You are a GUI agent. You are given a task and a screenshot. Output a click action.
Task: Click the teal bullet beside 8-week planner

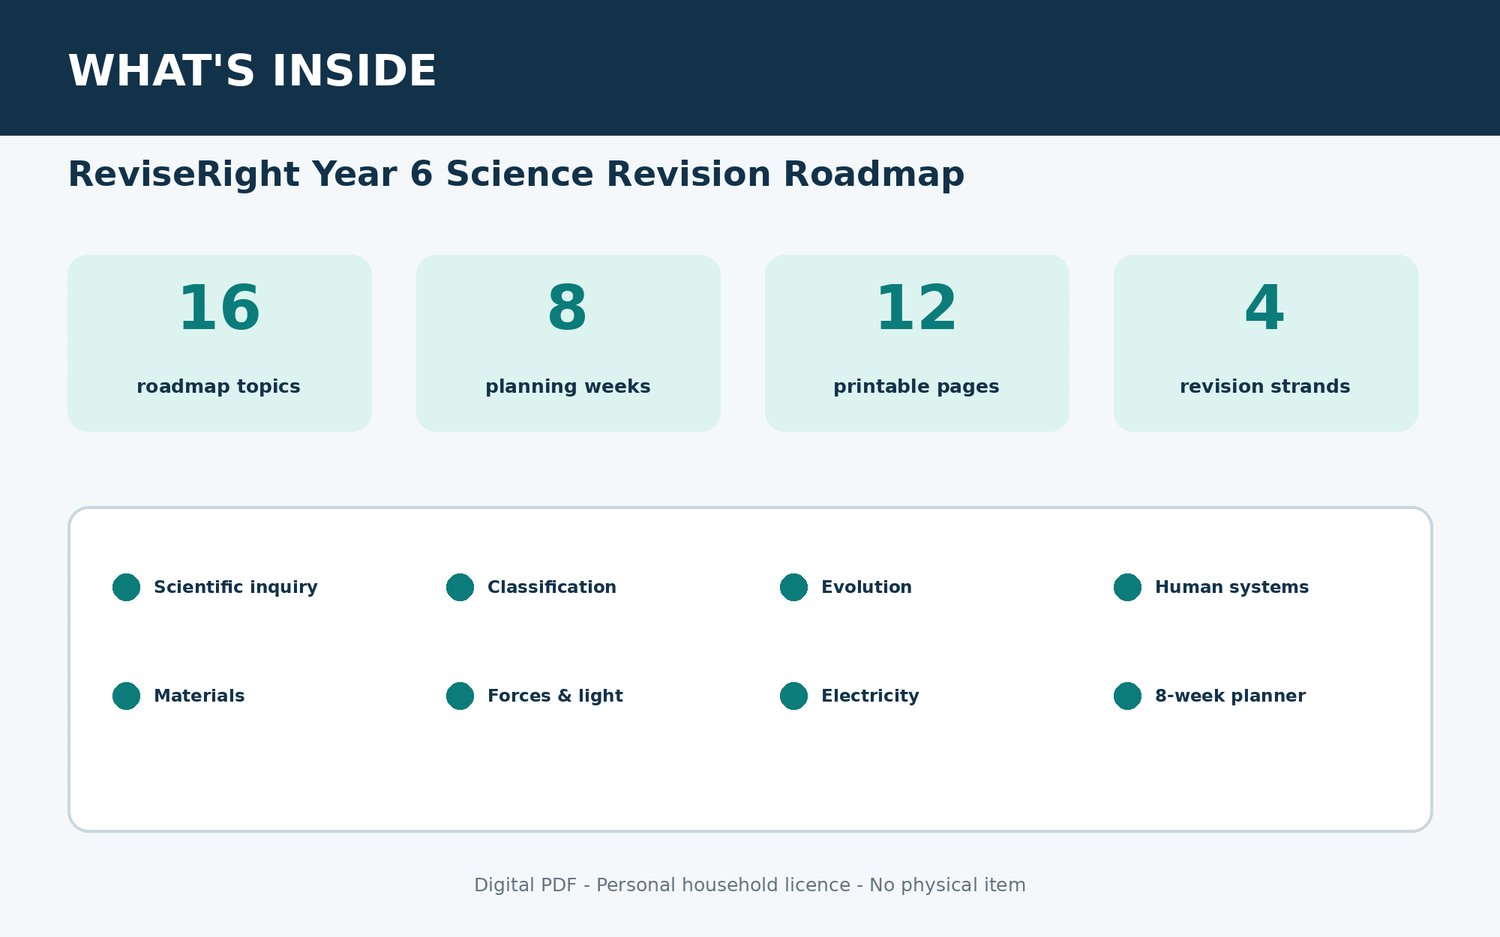click(1127, 696)
